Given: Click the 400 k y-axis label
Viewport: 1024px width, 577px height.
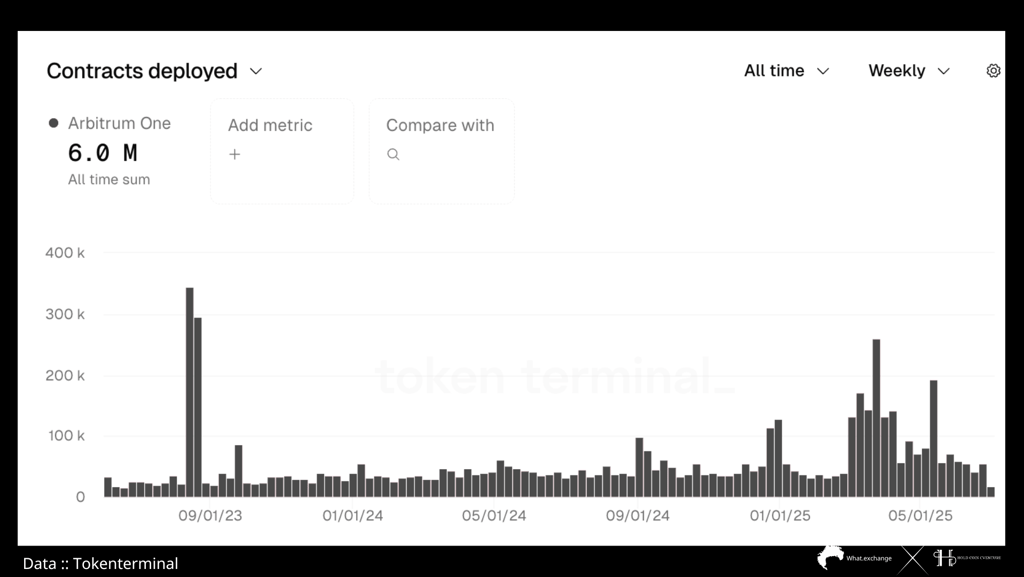Looking at the screenshot, I should [x=65, y=253].
